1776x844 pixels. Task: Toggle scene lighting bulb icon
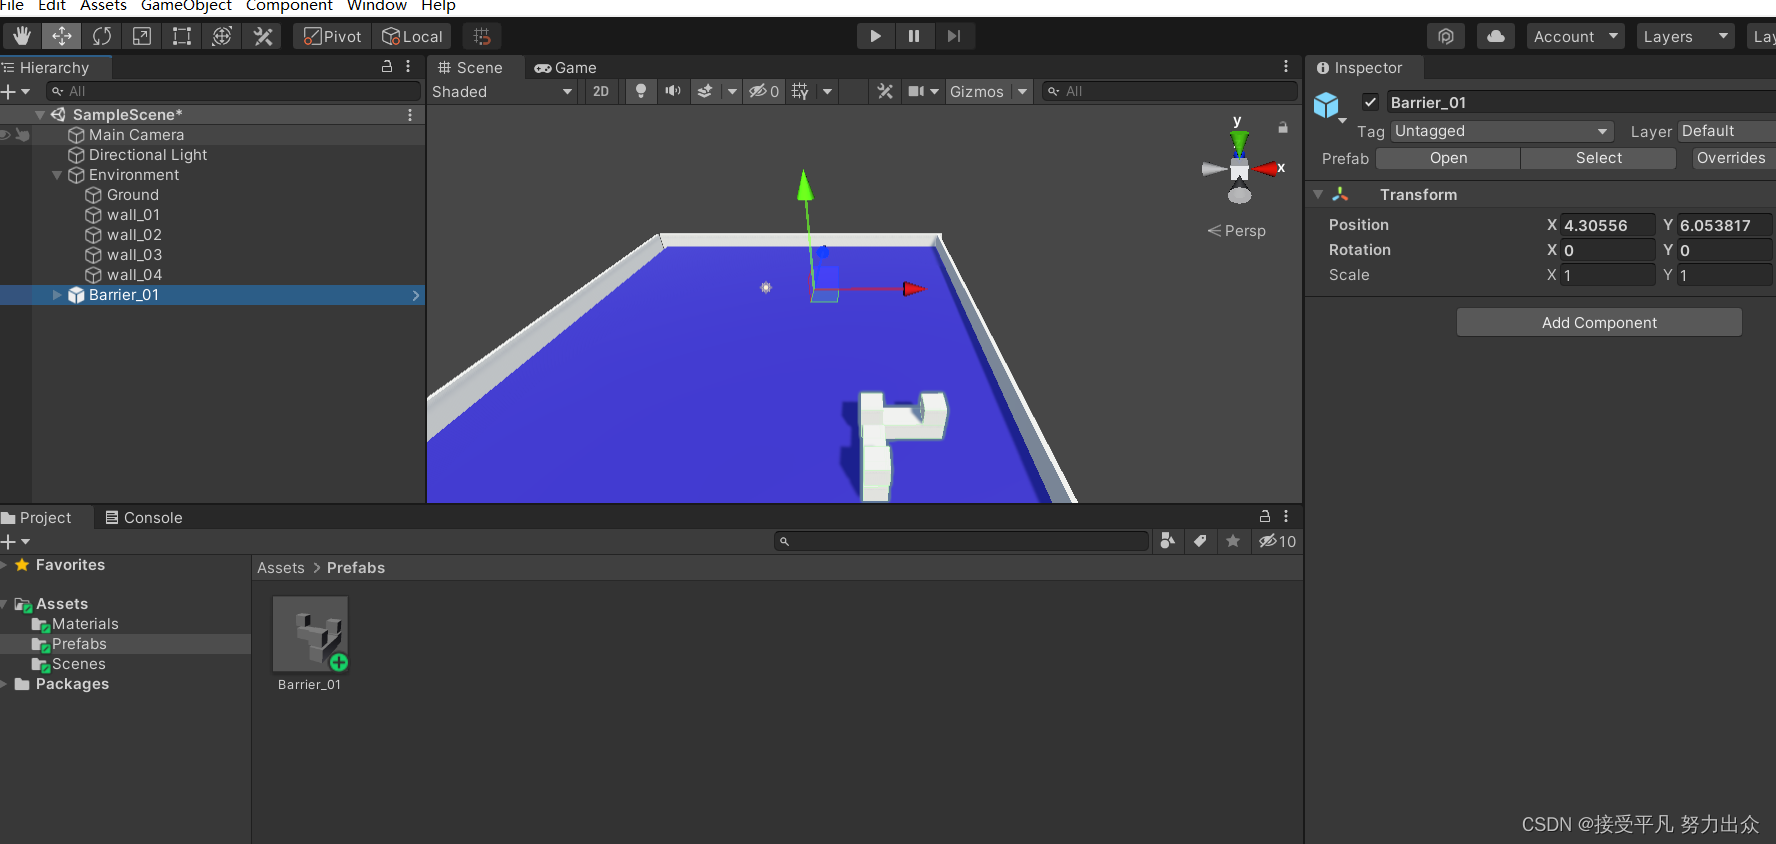pos(641,92)
